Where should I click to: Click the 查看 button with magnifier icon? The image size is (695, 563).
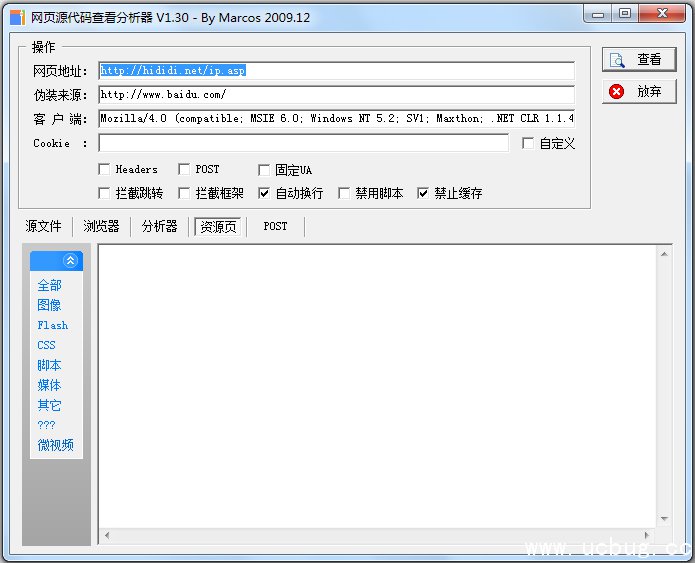(x=639, y=60)
